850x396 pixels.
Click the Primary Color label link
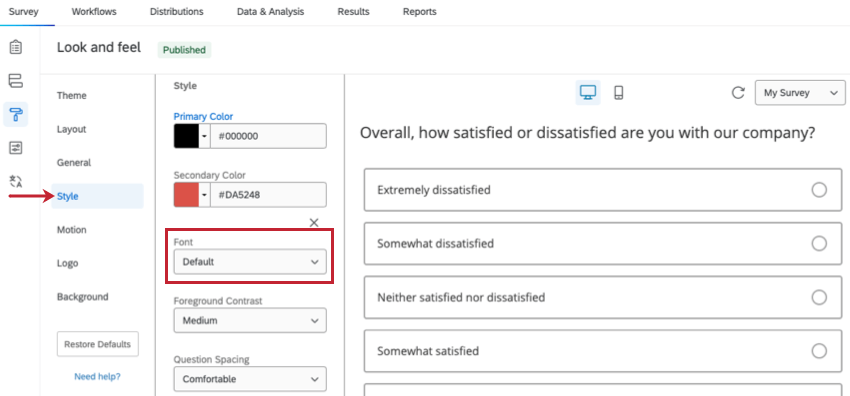click(x=203, y=116)
